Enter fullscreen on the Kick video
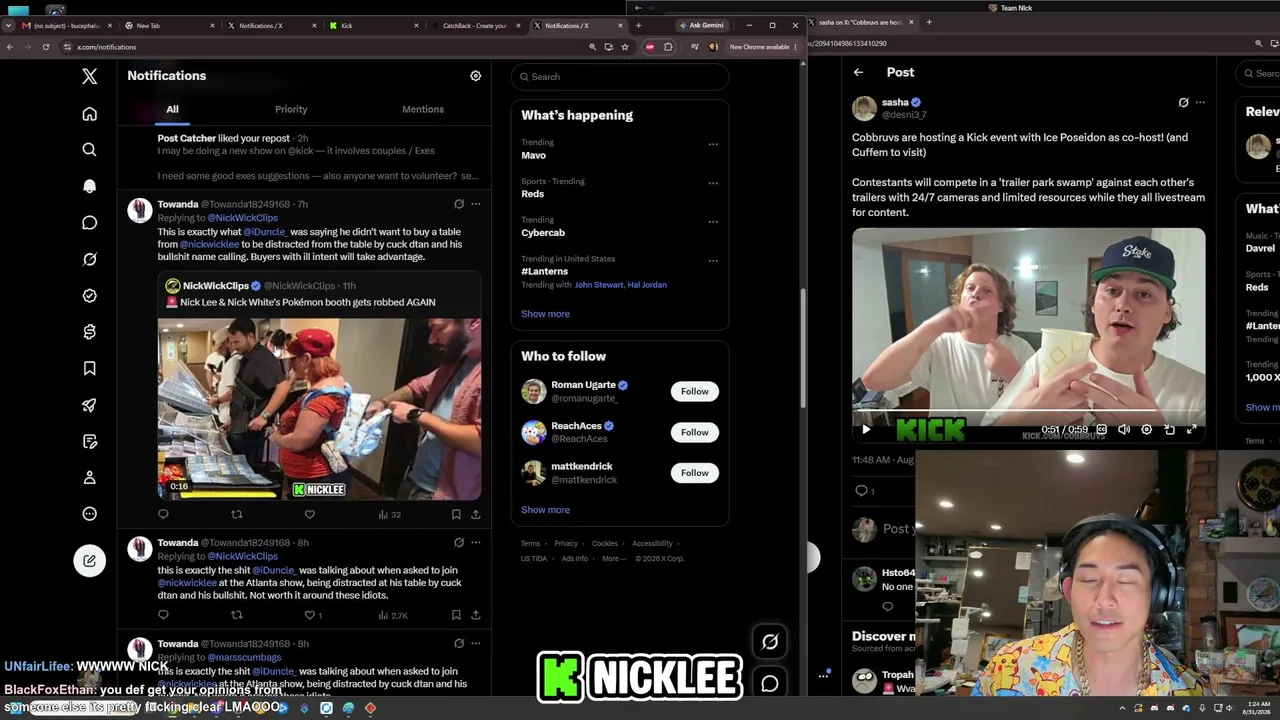 [1191, 430]
